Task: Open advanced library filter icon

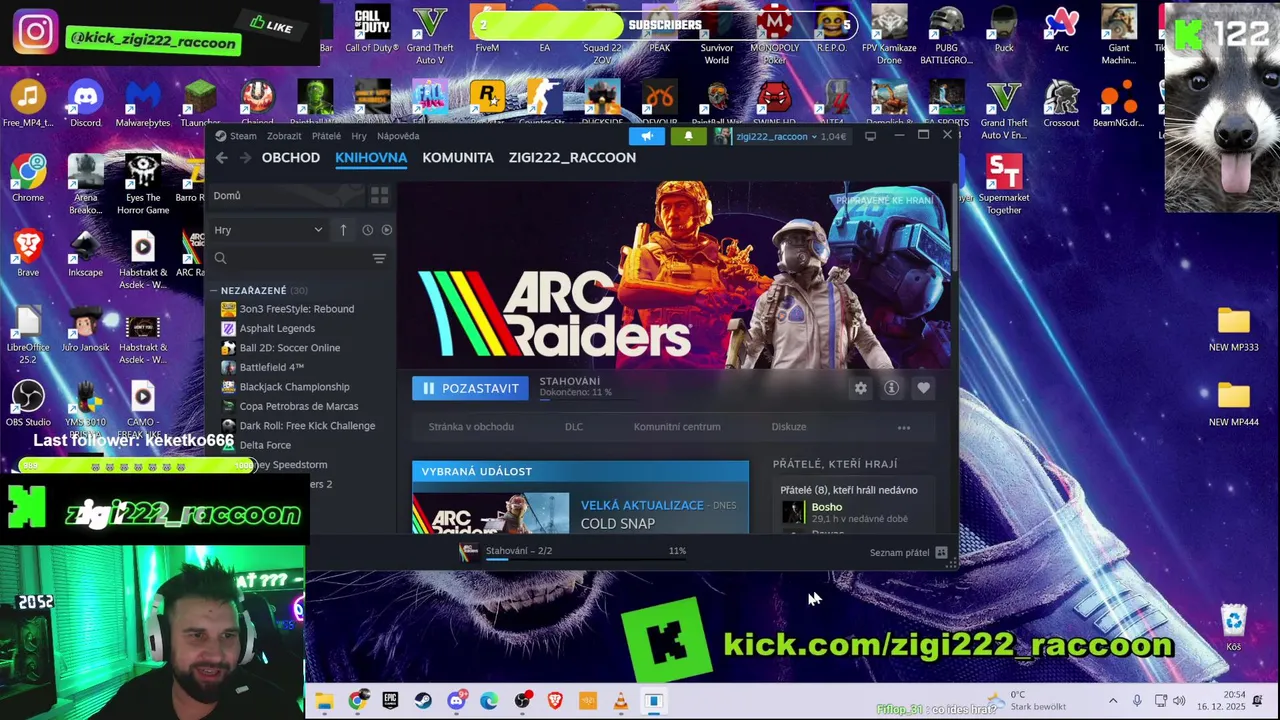Action: tap(379, 259)
